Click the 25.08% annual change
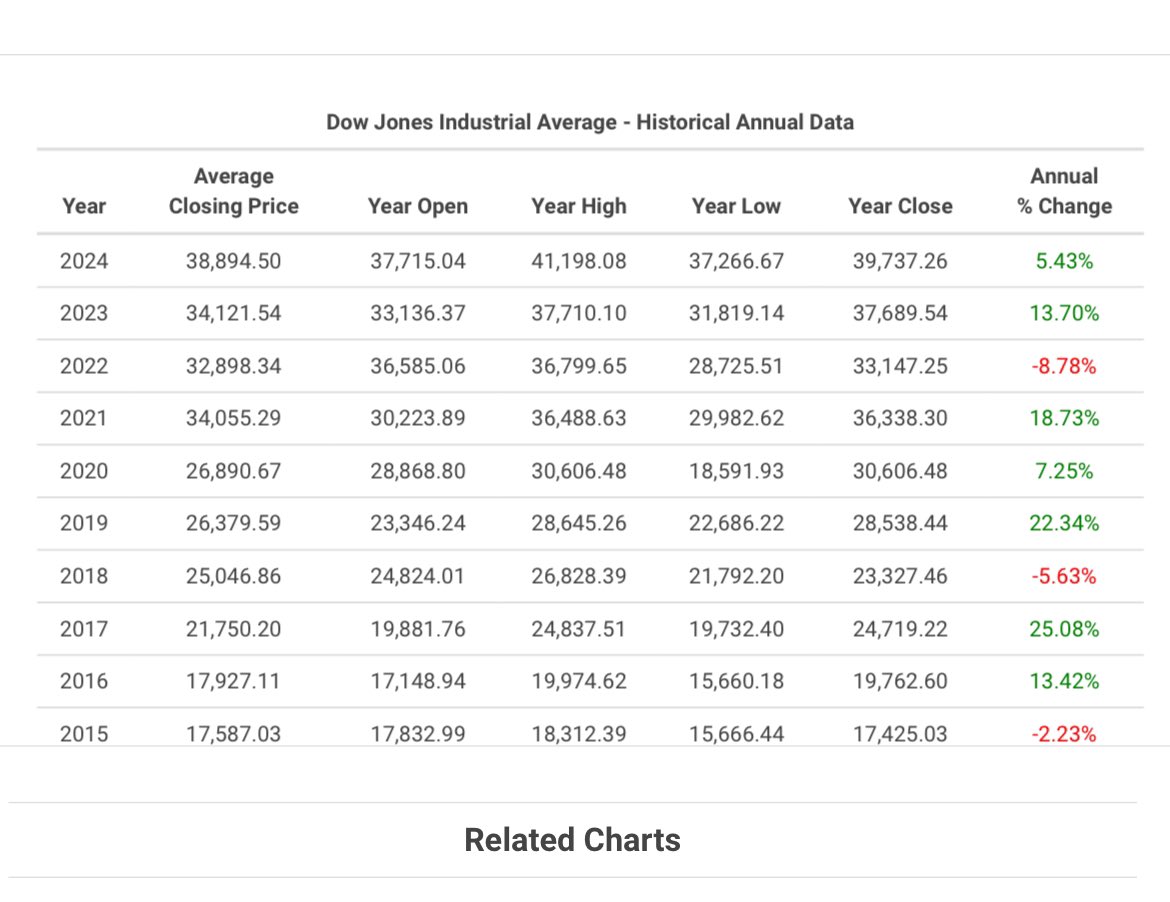This screenshot has width=1170, height=902. point(1065,630)
